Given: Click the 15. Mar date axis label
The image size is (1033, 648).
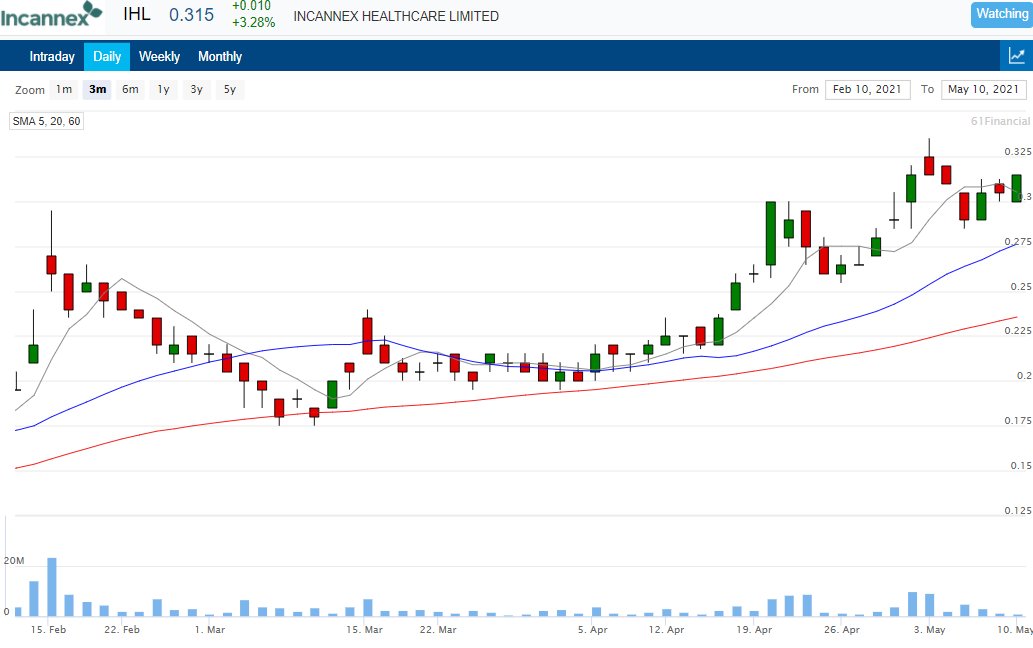Looking at the screenshot, I should pyautogui.click(x=364, y=630).
